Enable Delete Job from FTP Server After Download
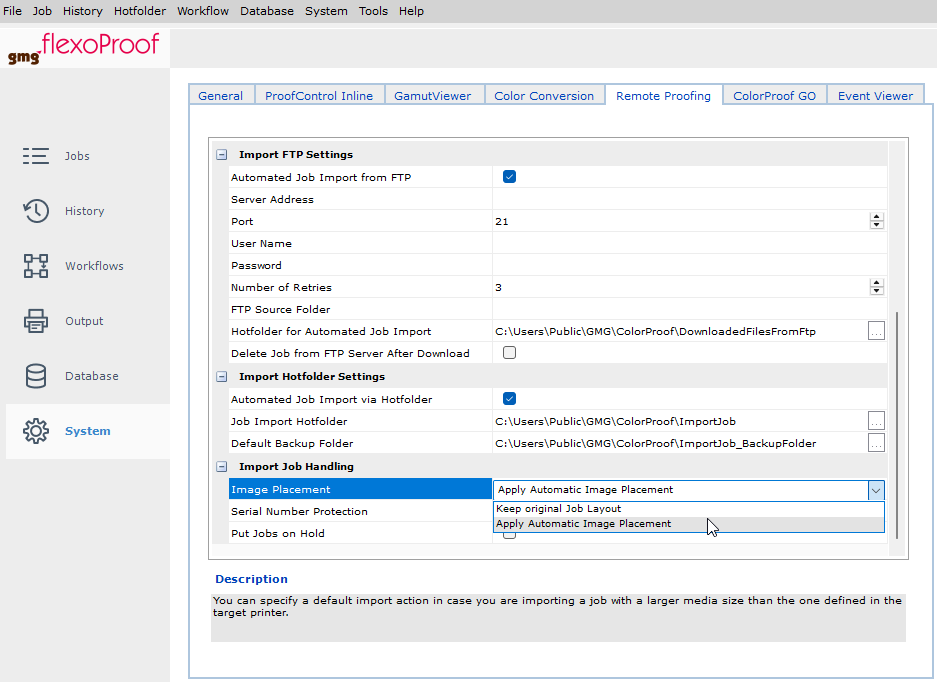This screenshot has height=682, width=937. tap(509, 352)
